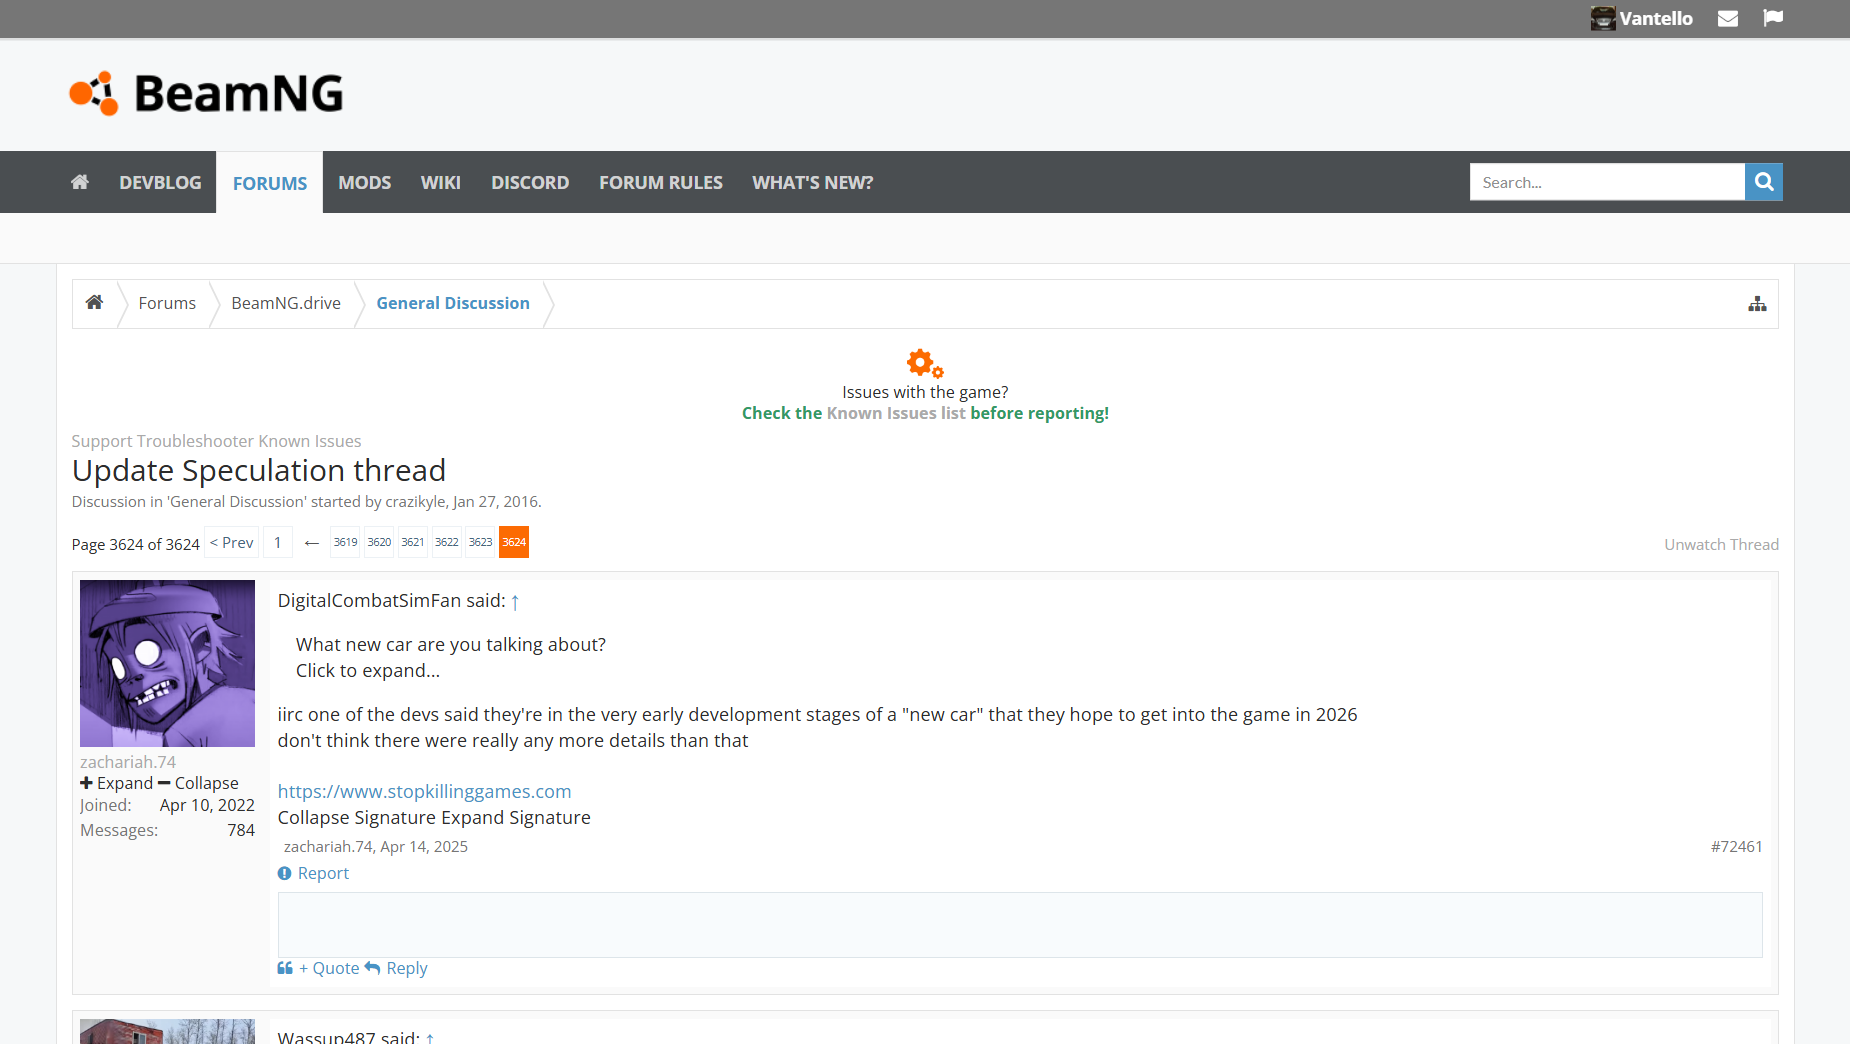Open the WIKI menu item

click(441, 182)
